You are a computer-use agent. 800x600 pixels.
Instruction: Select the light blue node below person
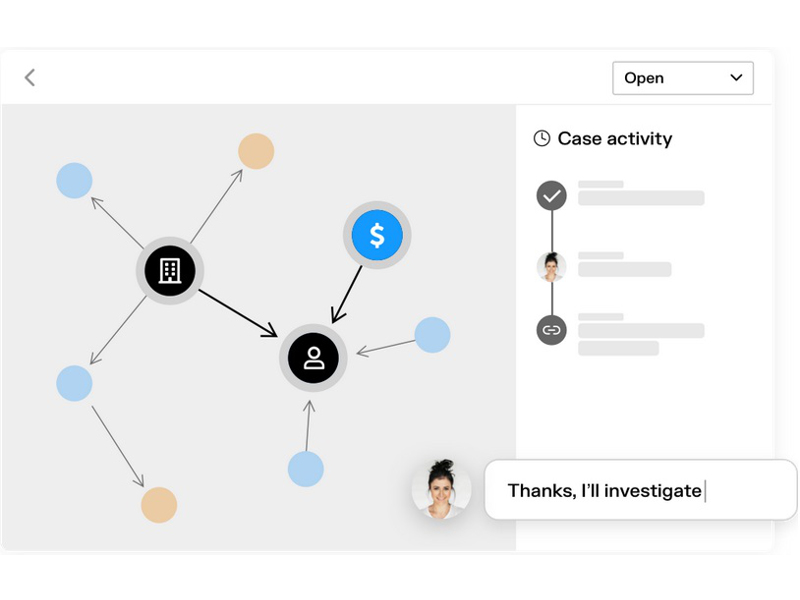pos(306,468)
